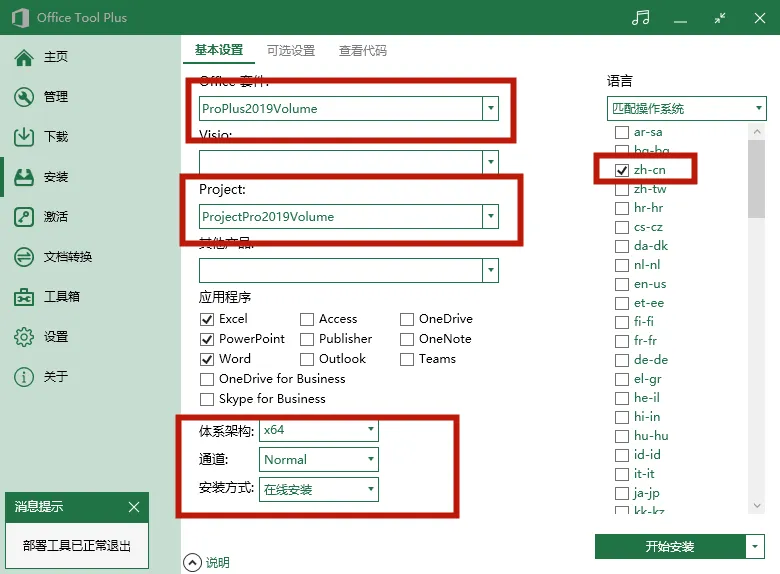The image size is (780, 574).
Task: Check OneDrive for Business checkbox
Action: click(x=207, y=380)
